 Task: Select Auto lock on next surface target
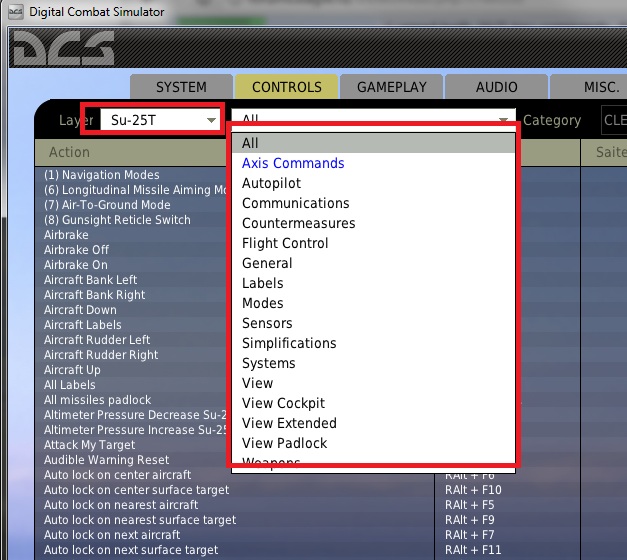(x=131, y=550)
